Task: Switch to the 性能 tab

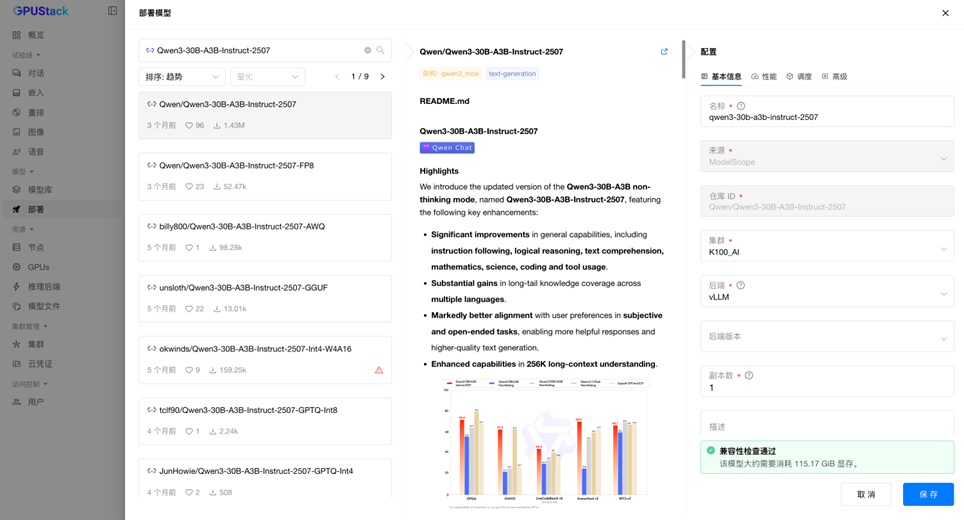Action: click(x=764, y=77)
